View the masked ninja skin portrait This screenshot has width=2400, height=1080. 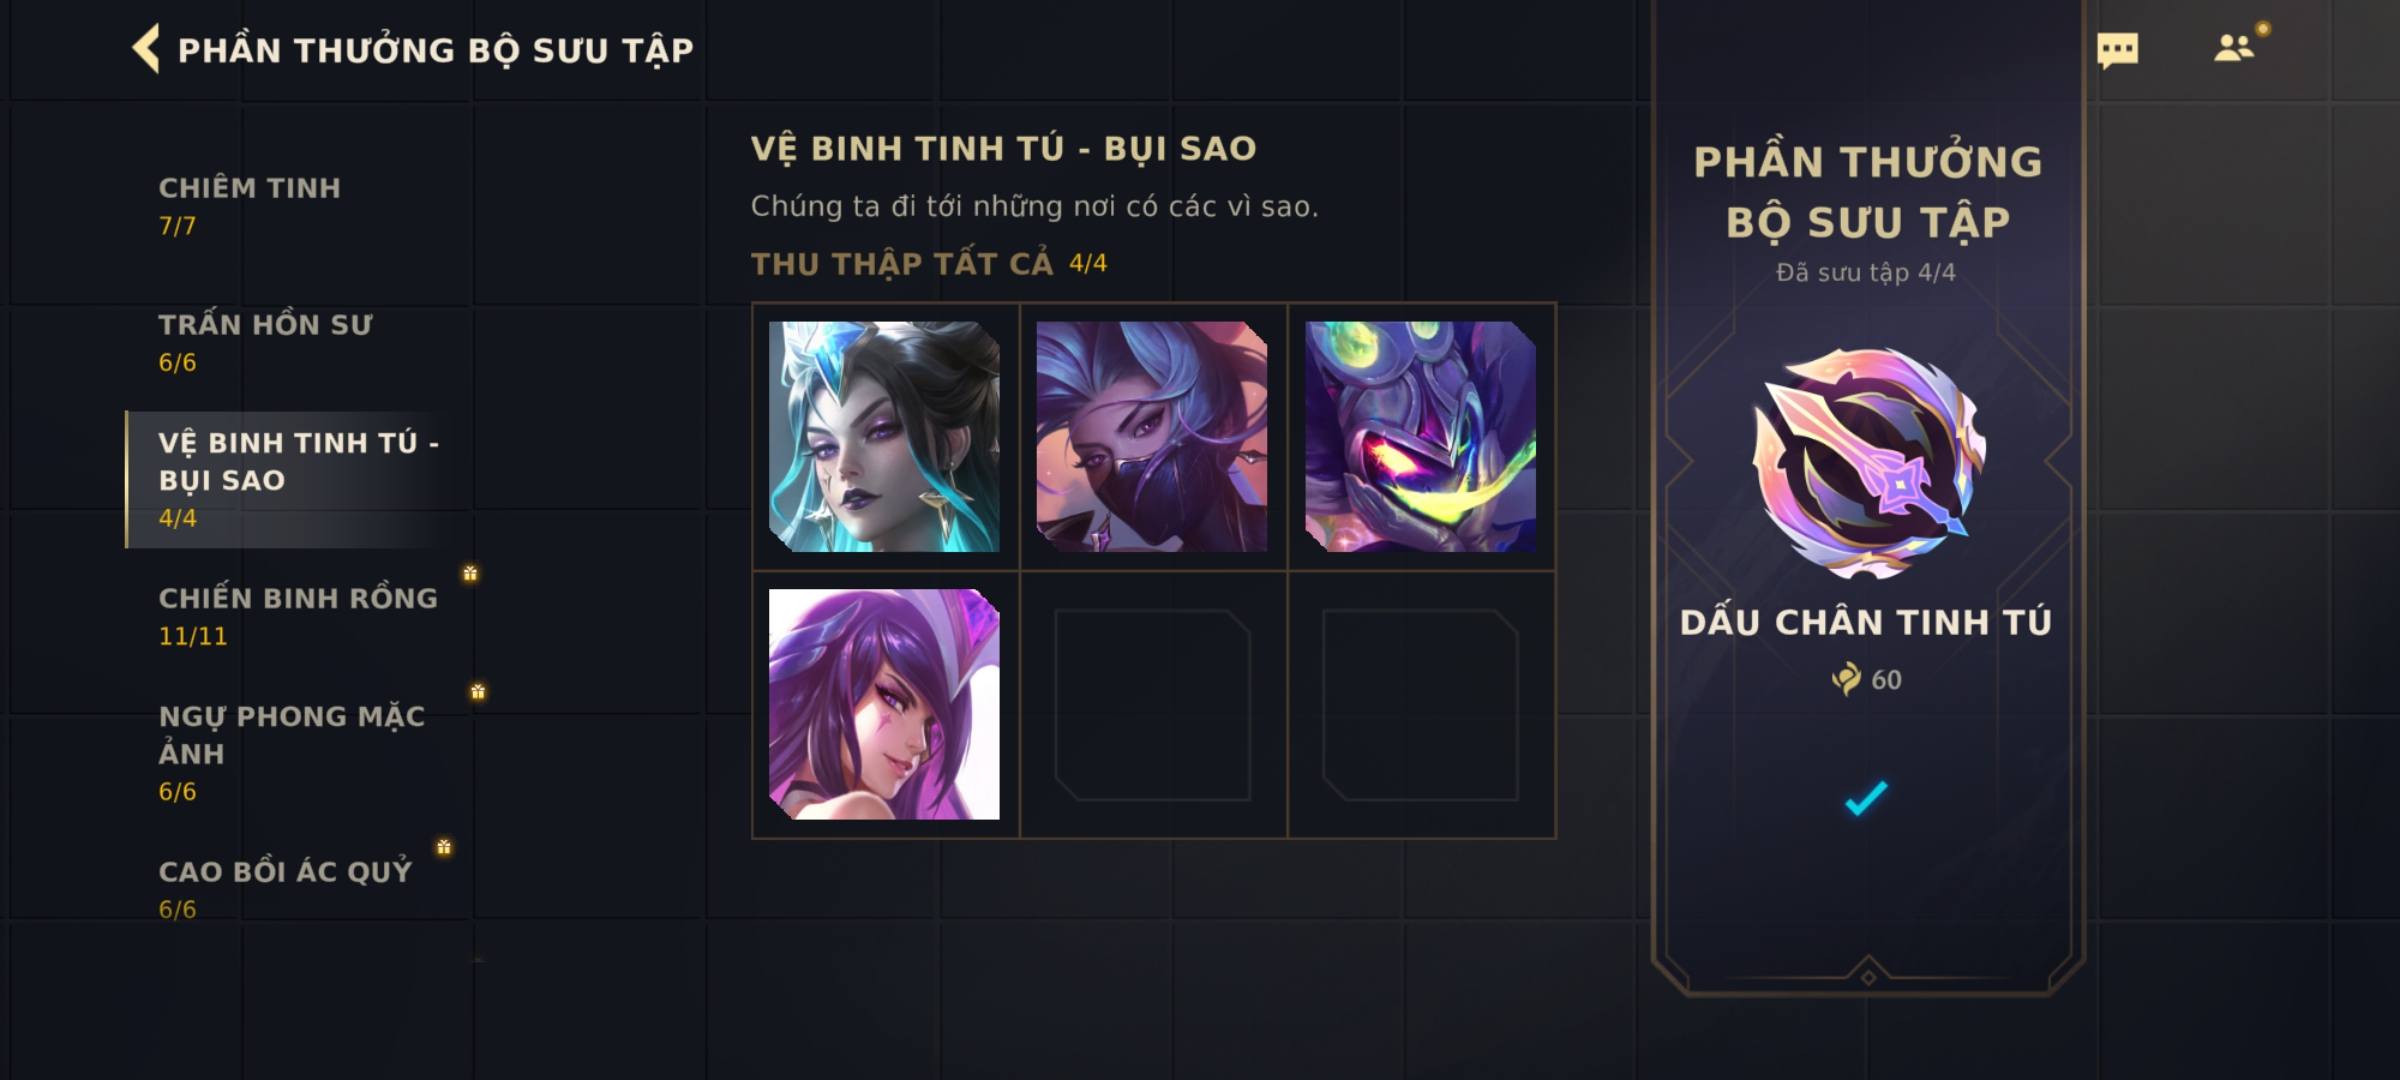1152,436
